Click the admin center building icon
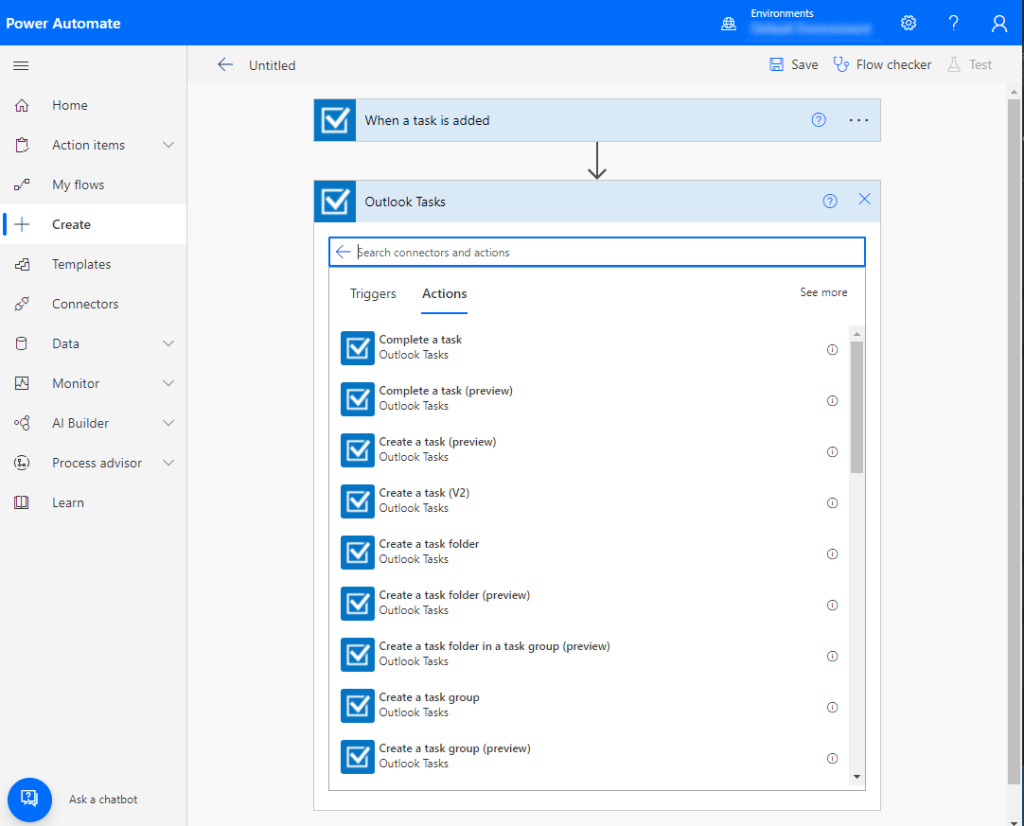This screenshot has height=826, width=1024. 728,22
